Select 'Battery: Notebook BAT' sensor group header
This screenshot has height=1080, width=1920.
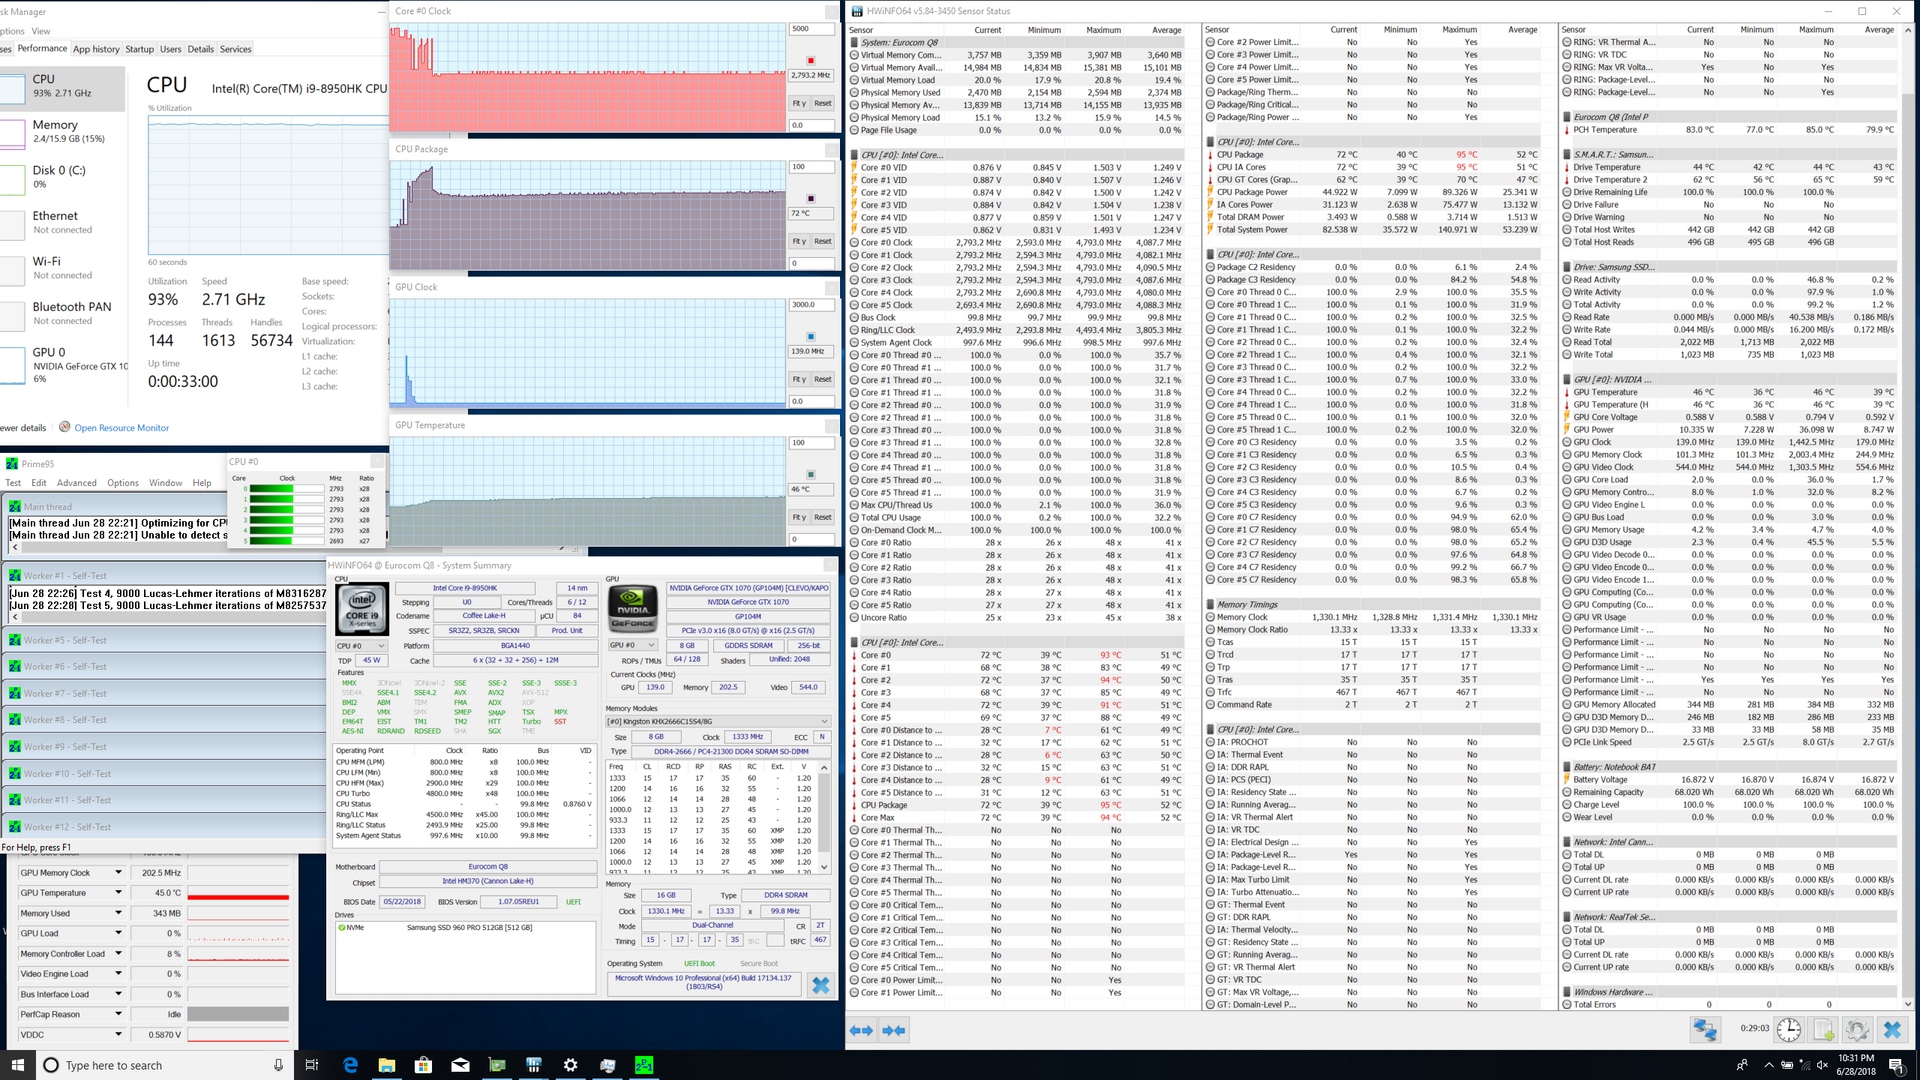1729,767
